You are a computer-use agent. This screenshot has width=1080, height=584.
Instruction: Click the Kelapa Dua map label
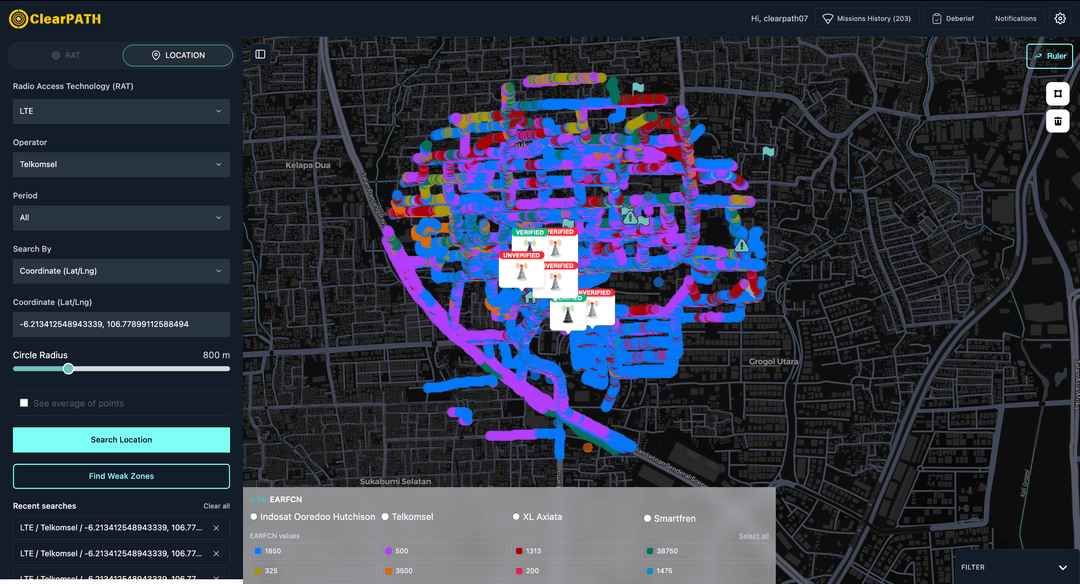coord(308,165)
